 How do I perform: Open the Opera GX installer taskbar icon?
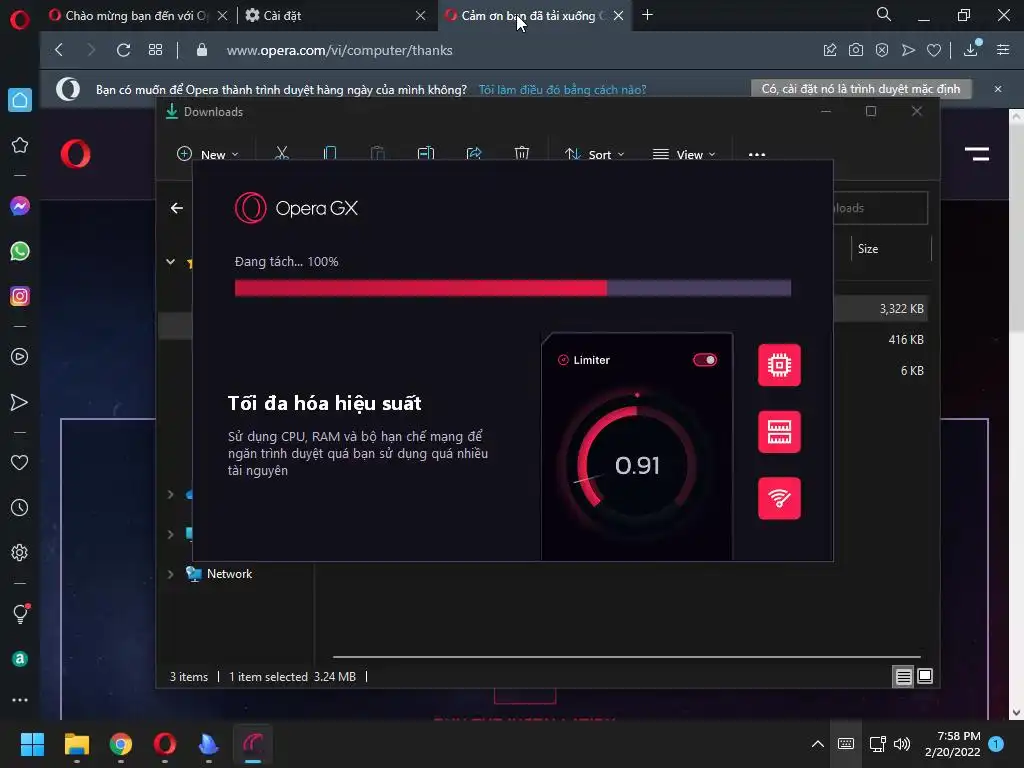click(253, 744)
